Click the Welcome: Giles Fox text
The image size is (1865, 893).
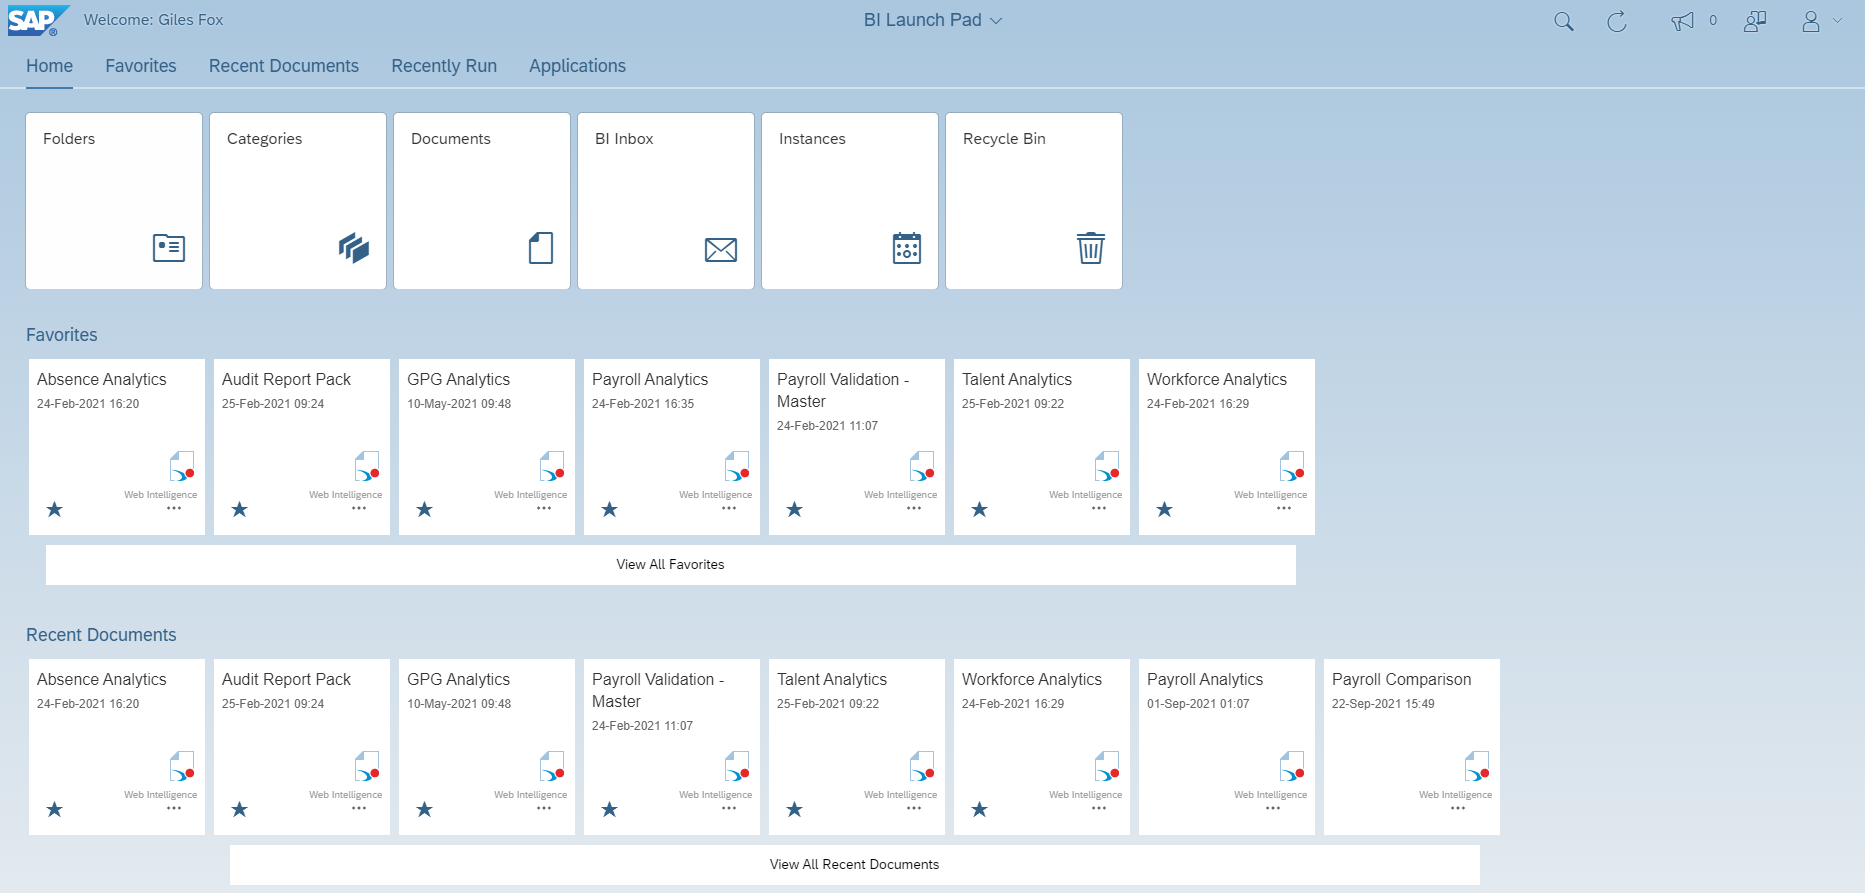pos(154,20)
